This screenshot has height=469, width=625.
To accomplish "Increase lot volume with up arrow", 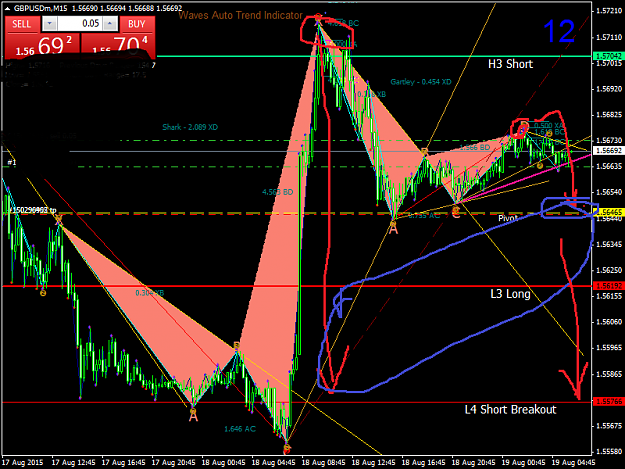I will (110, 24).
